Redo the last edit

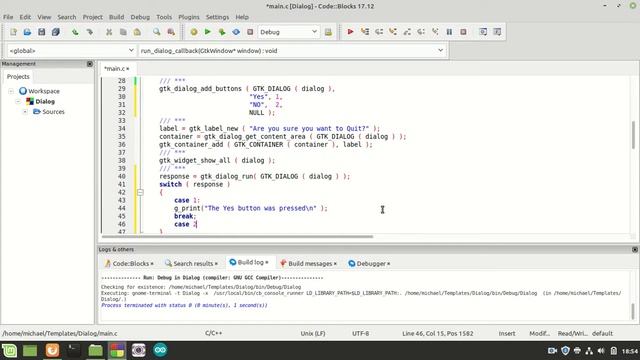89,32
